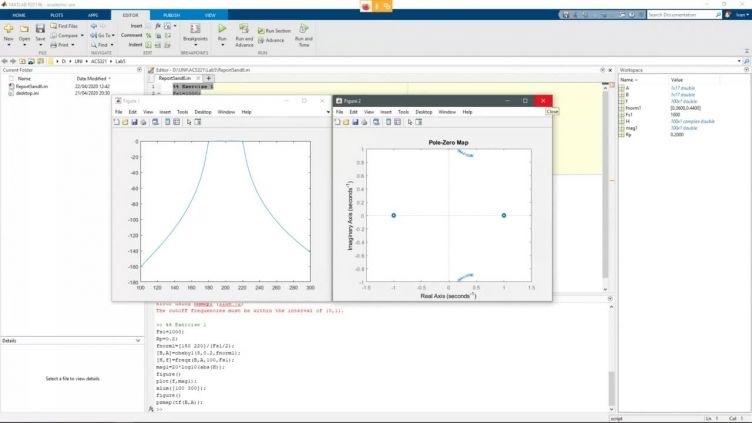Screen dimensions: 752x423
Task: Click the back arrow in address bar
Action: [5, 61]
